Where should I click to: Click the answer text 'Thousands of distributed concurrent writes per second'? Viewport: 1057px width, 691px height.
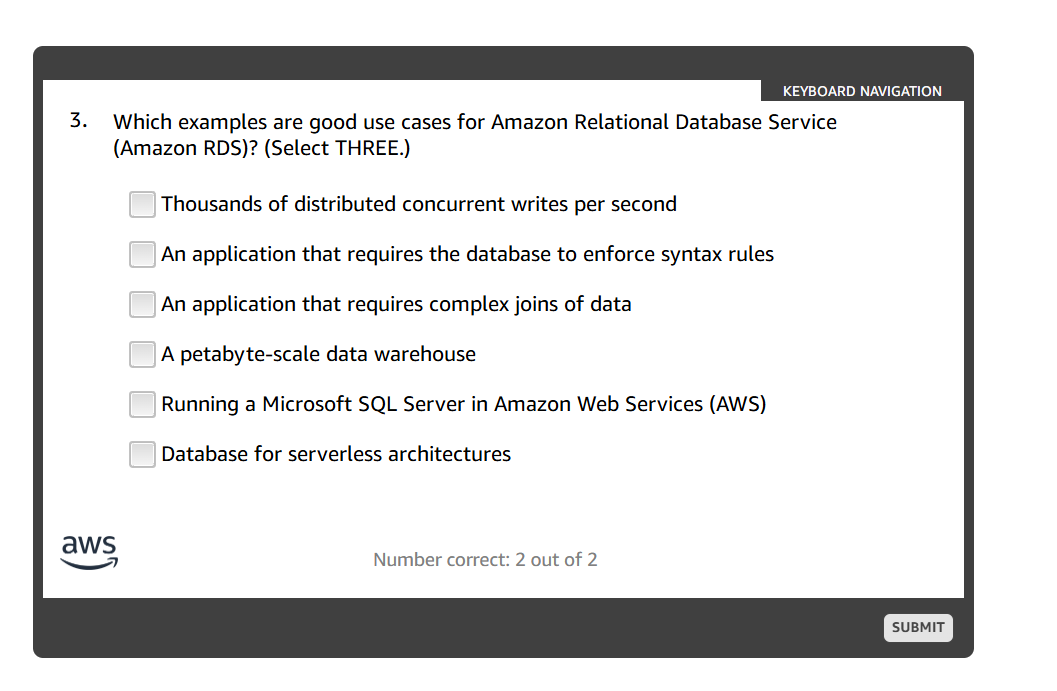click(x=419, y=204)
